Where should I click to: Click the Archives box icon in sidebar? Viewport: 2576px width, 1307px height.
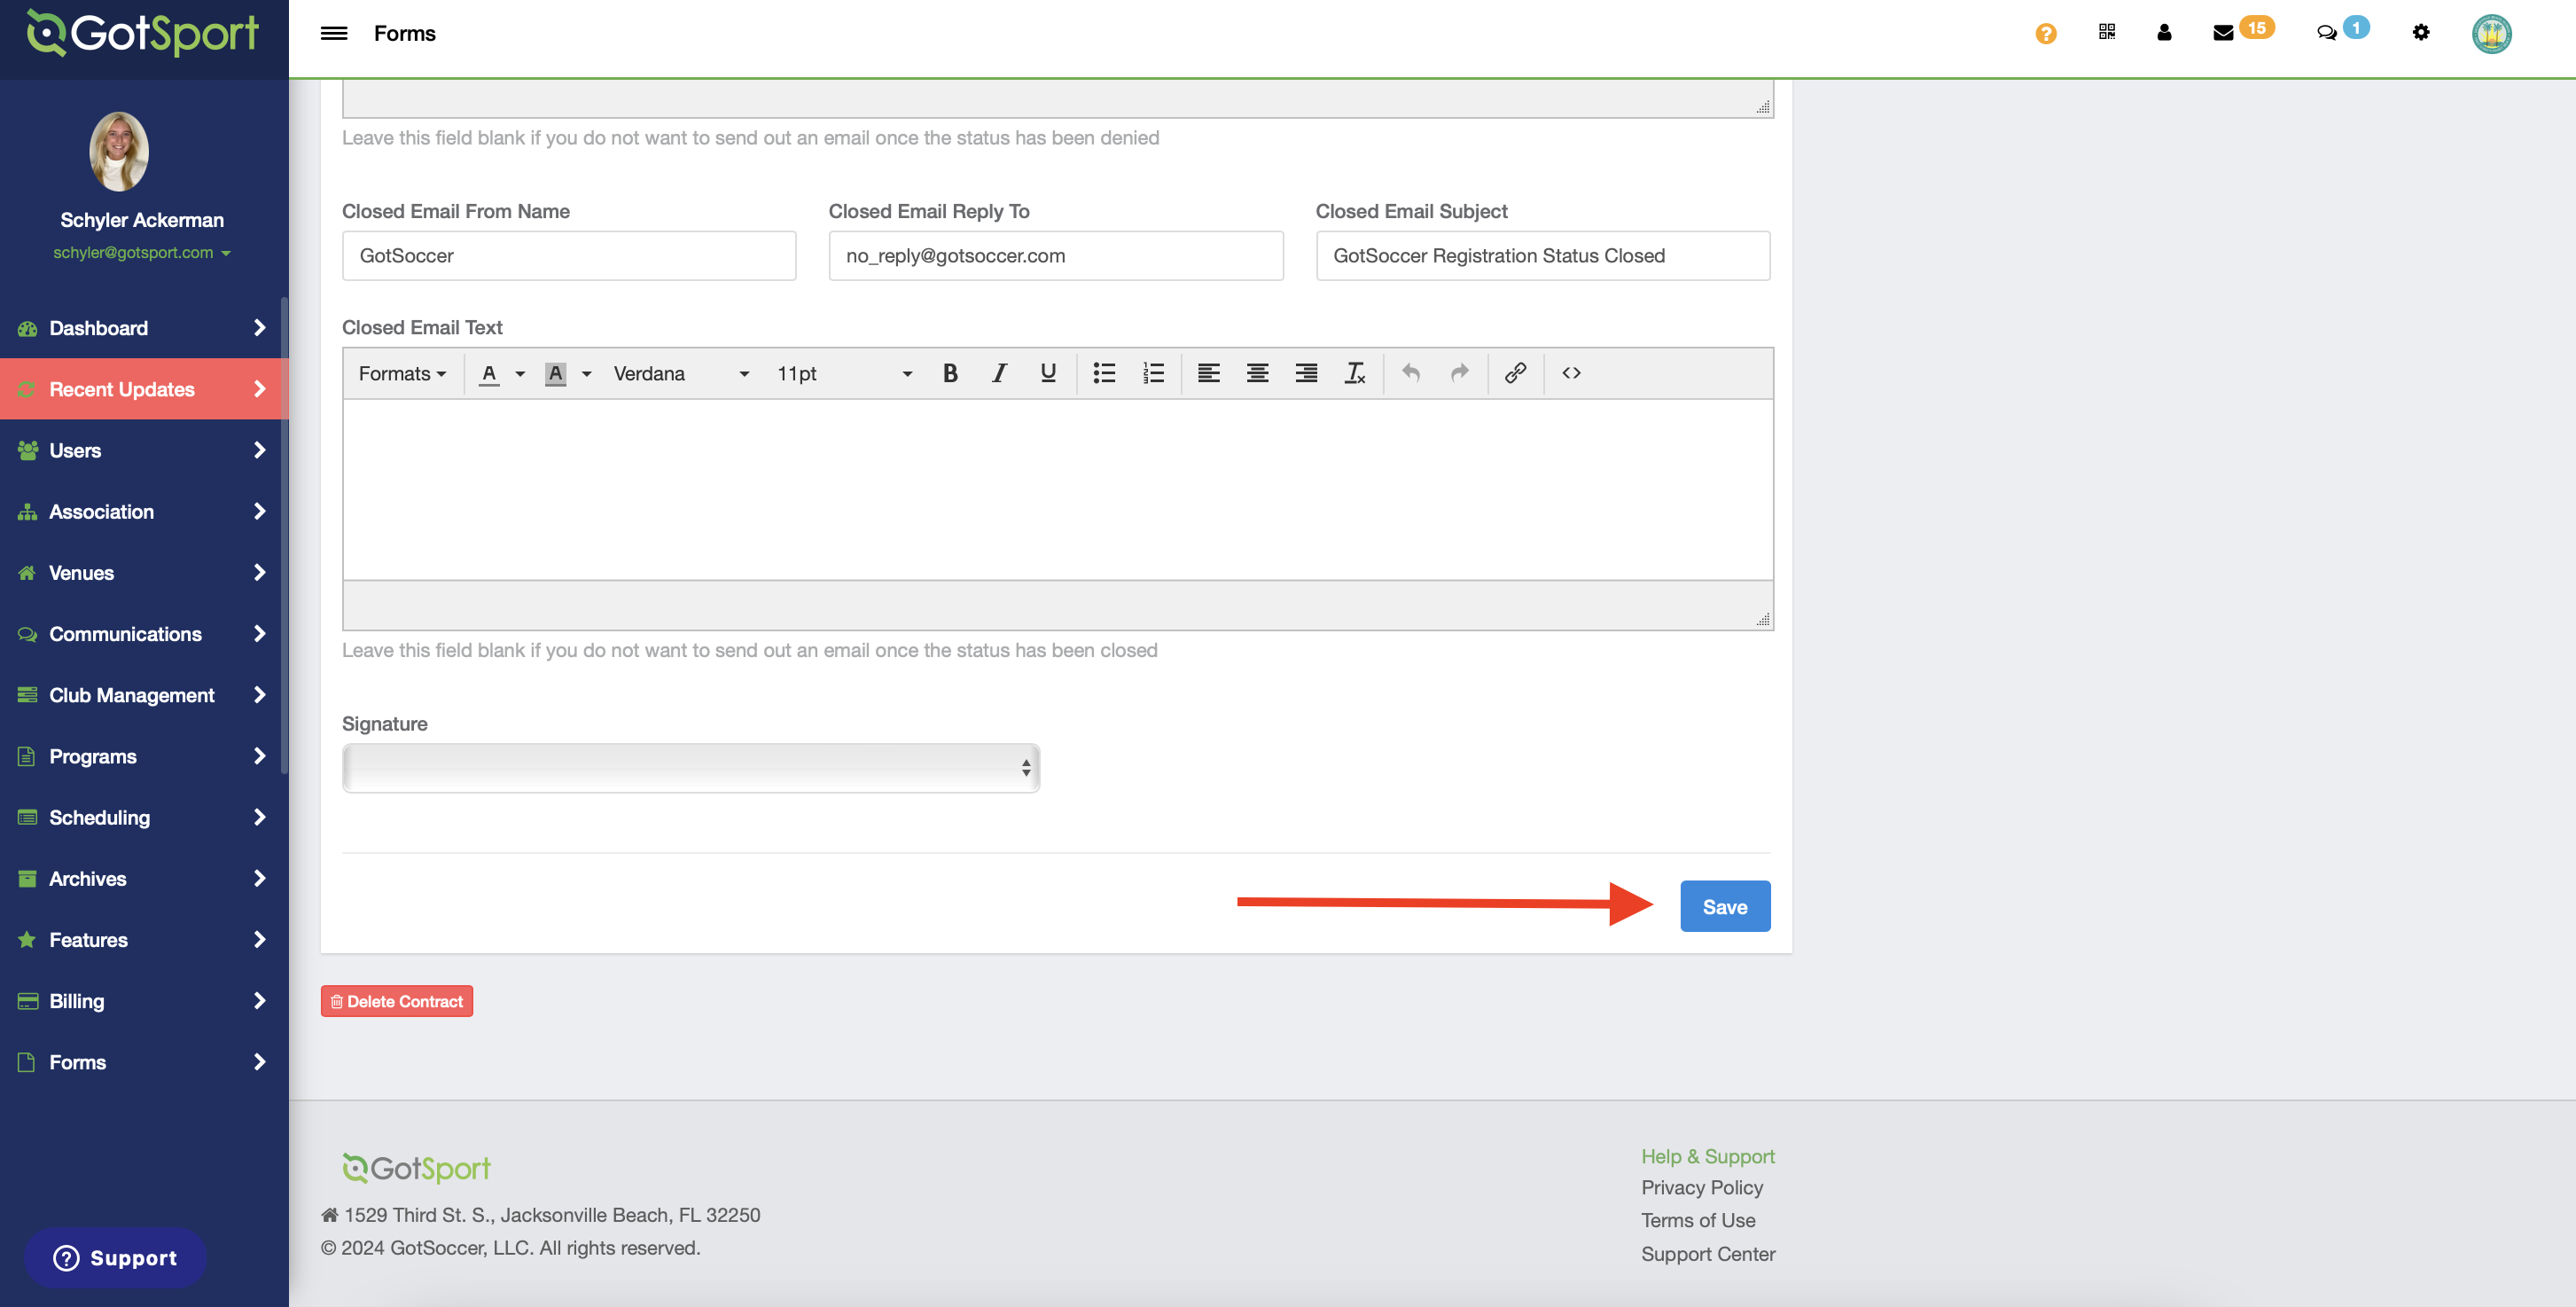click(x=27, y=878)
